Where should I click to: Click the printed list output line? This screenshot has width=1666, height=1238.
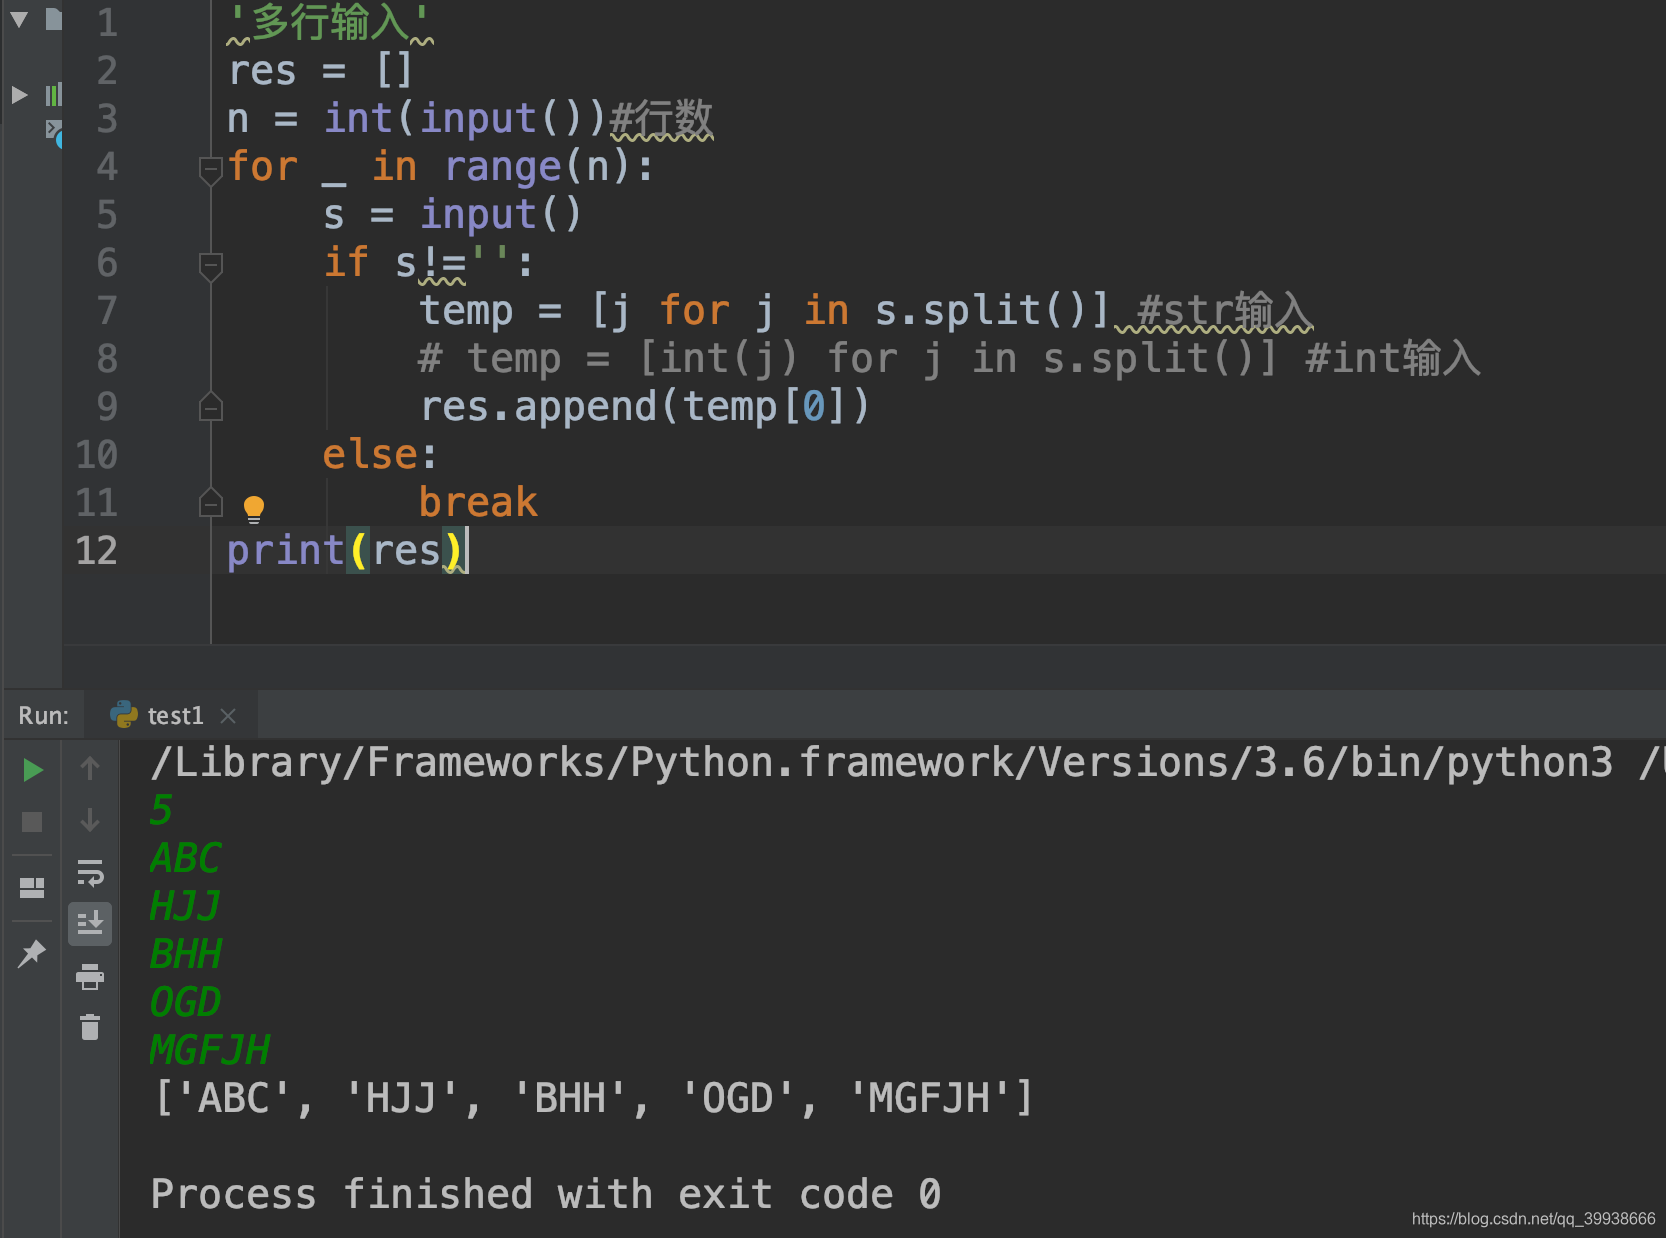pyautogui.click(x=594, y=1098)
